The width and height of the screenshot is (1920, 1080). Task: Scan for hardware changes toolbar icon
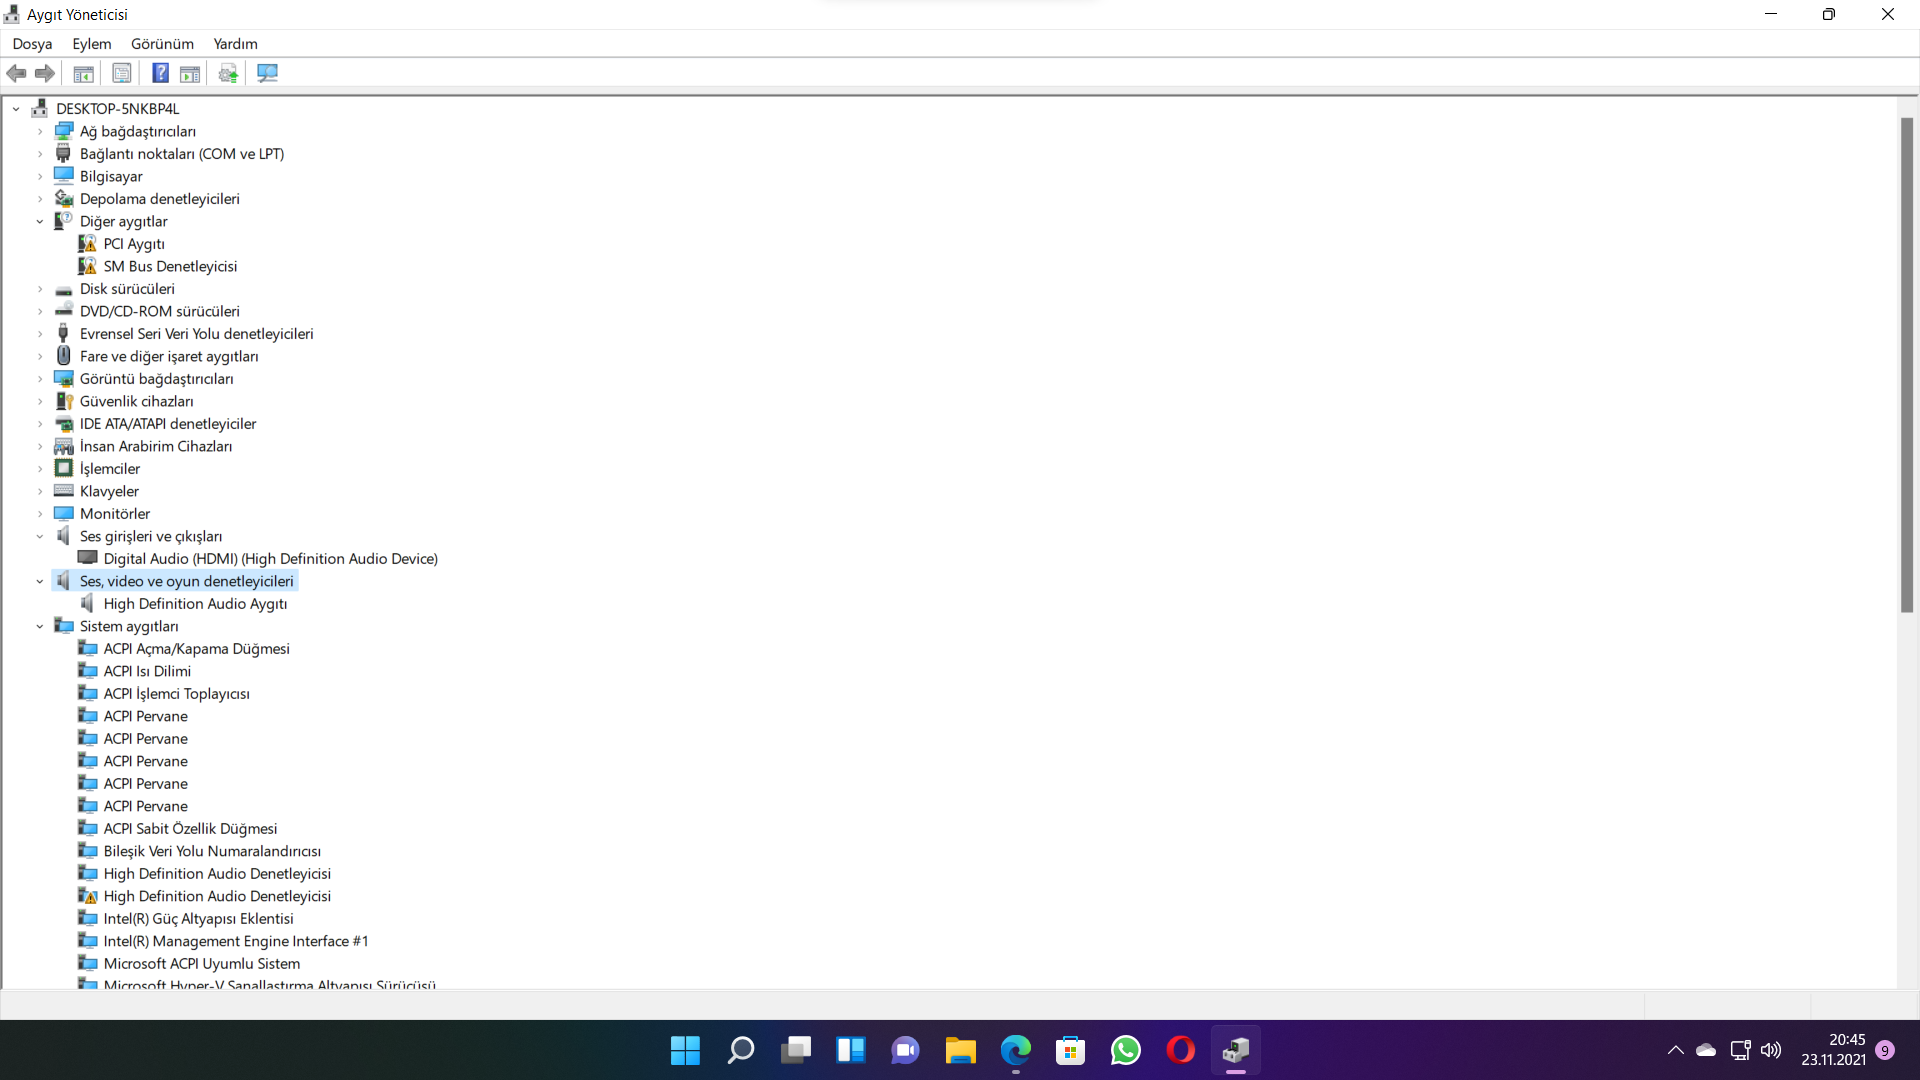tap(267, 73)
